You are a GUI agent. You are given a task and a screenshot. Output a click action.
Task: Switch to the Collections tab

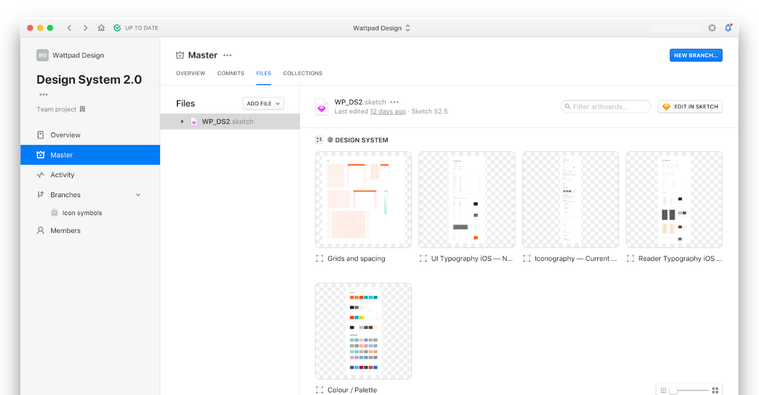click(303, 74)
